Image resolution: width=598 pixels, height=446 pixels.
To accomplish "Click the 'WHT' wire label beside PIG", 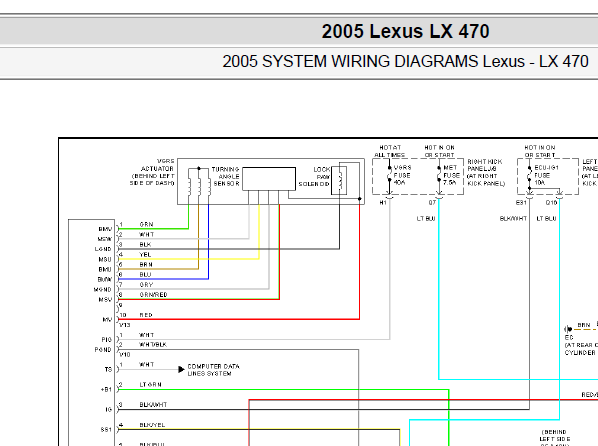I will [x=147, y=335].
